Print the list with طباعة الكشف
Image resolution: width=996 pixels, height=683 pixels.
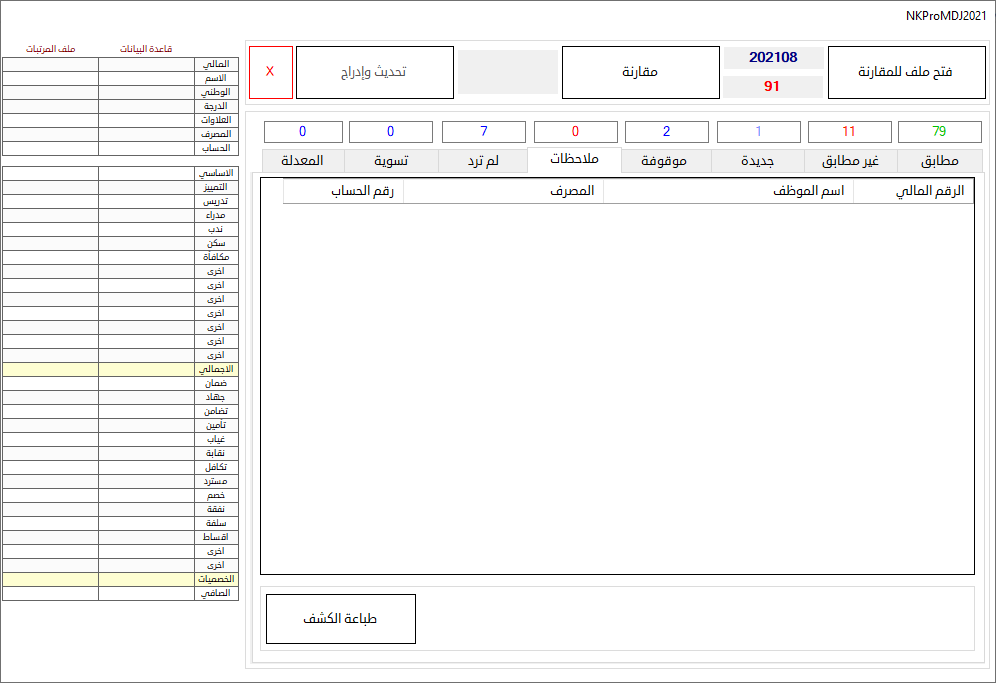(x=340, y=619)
